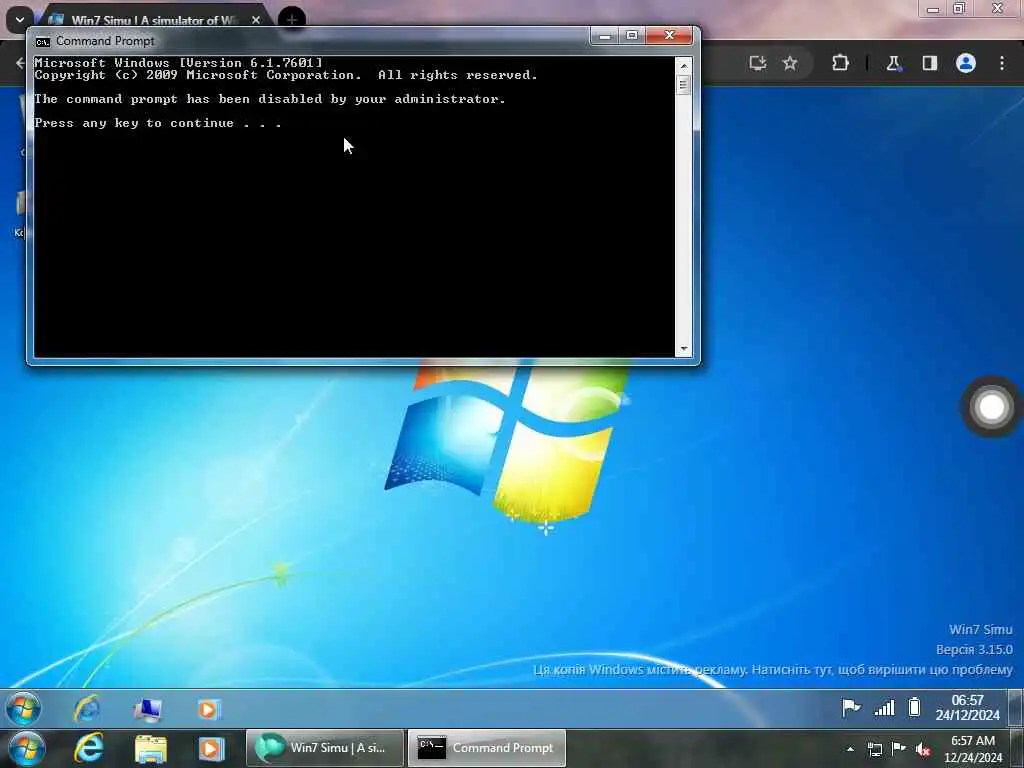Close the Command Prompt window
The height and width of the screenshot is (768, 1024).
tap(669, 35)
